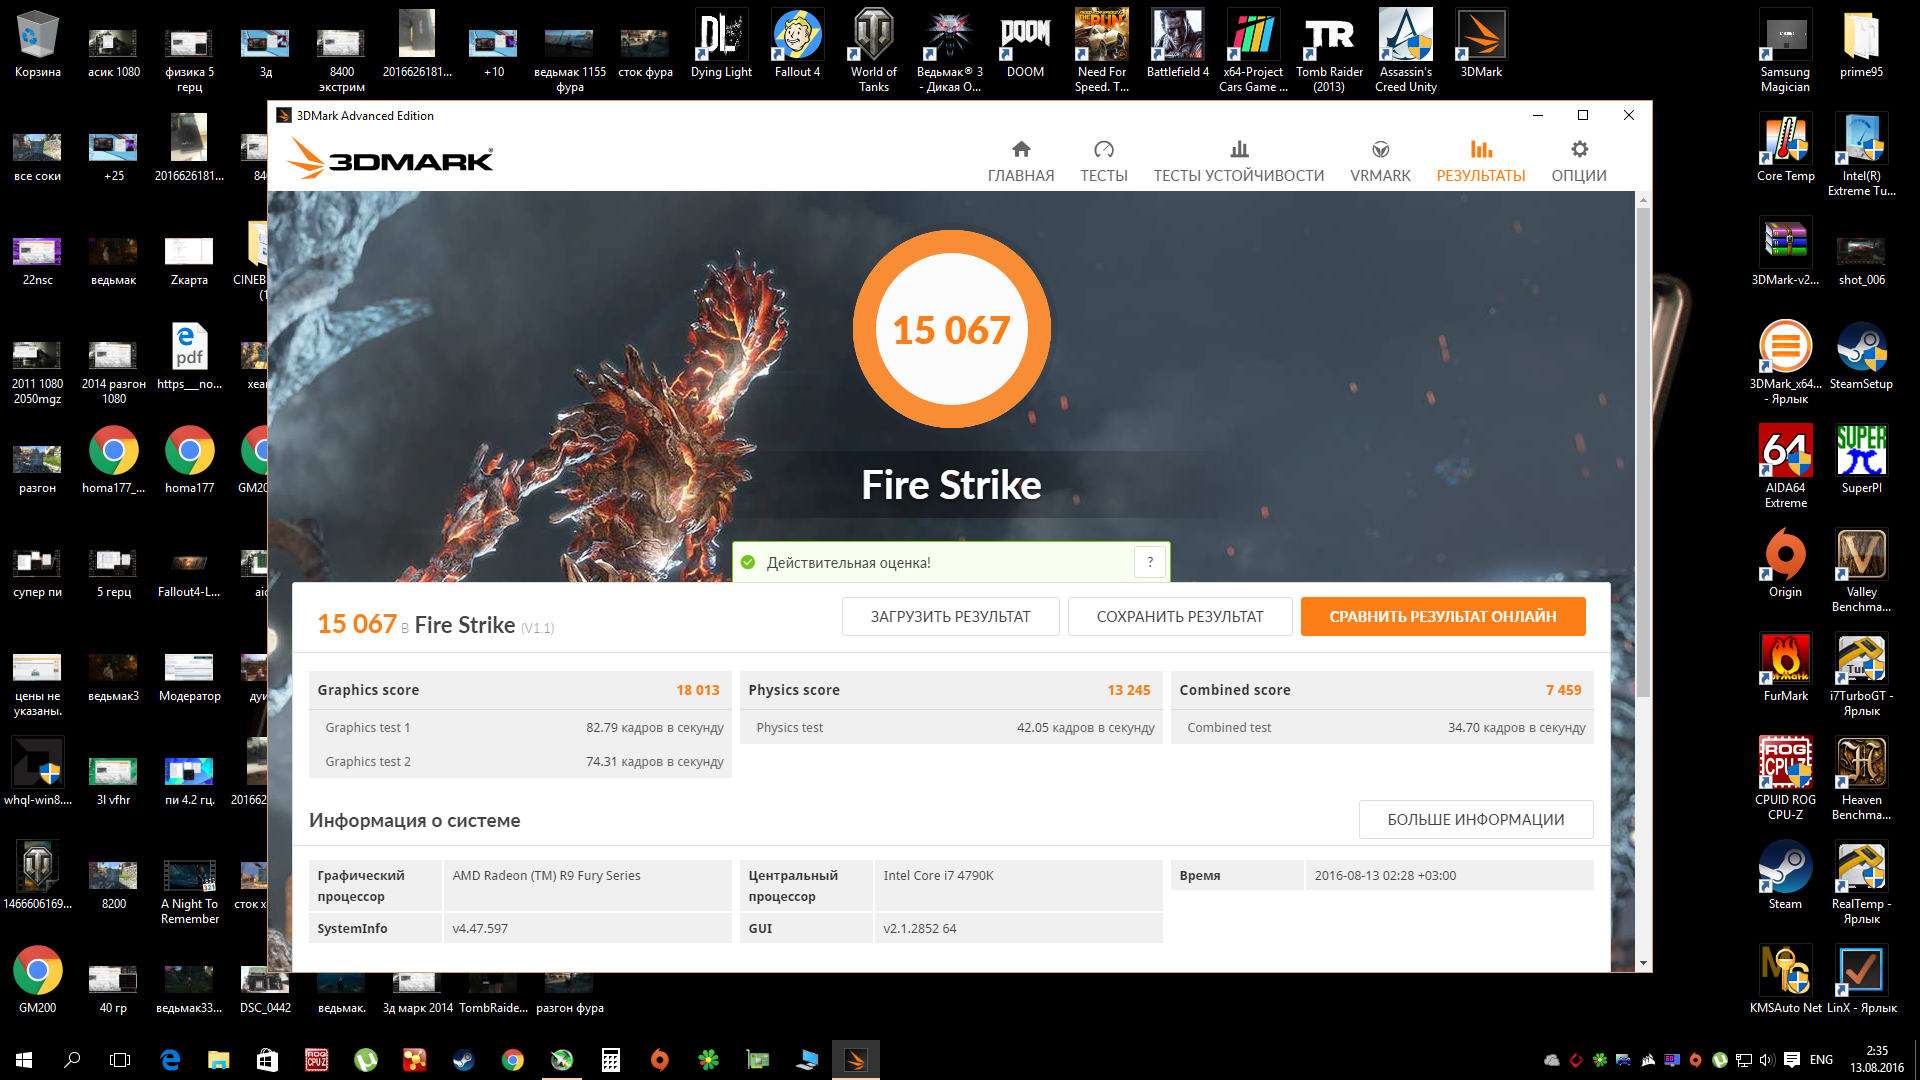
Task: Click БОЛЬШЕ ИНФОРМАЦИИ button
Action: point(1475,820)
